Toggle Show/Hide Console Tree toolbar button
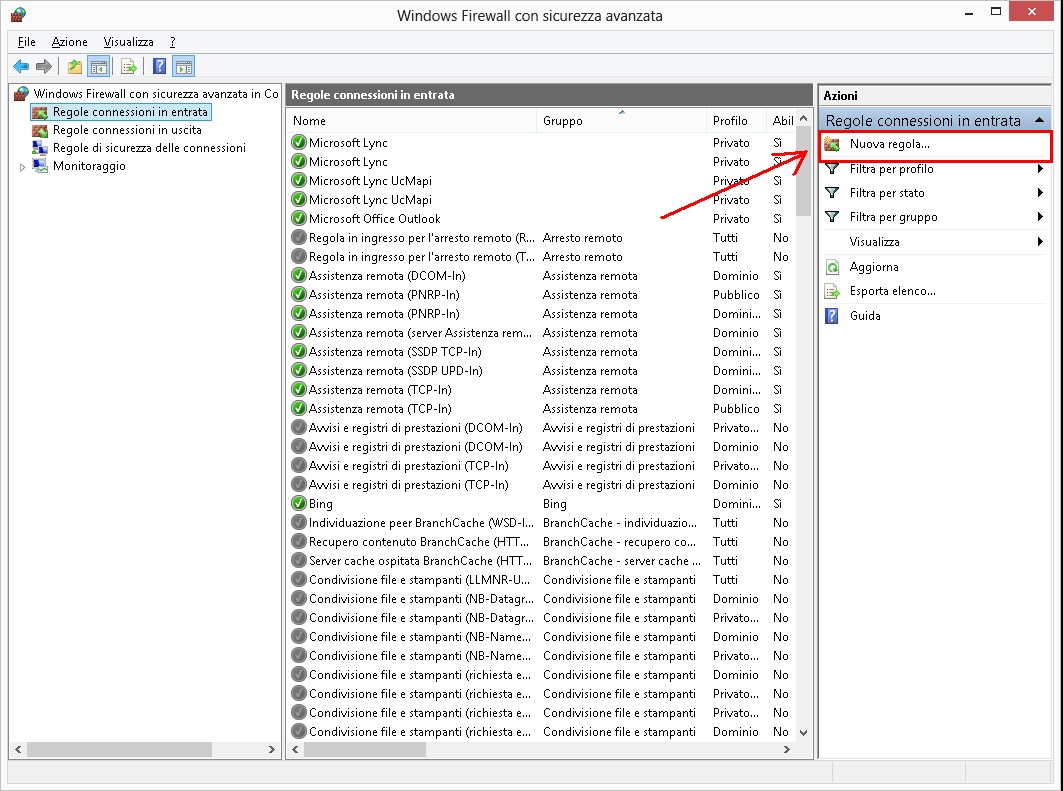 [99, 67]
